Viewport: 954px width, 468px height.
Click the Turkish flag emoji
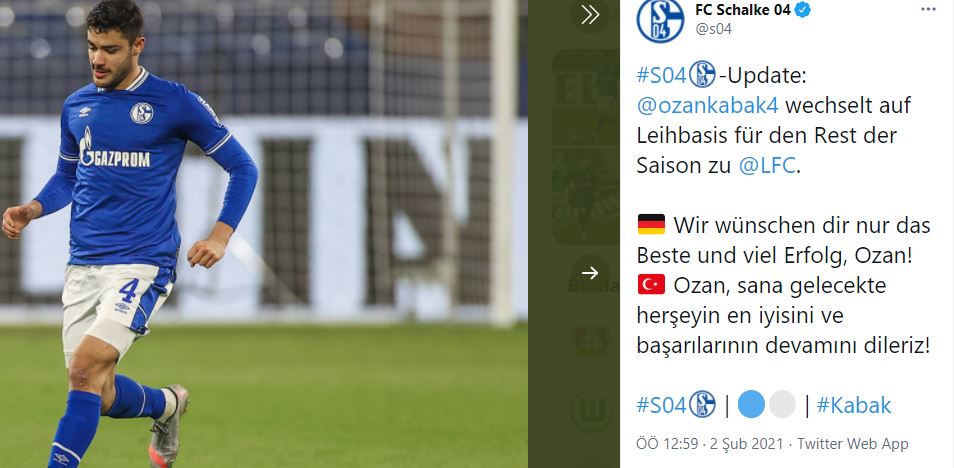pyautogui.click(x=651, y=284)
